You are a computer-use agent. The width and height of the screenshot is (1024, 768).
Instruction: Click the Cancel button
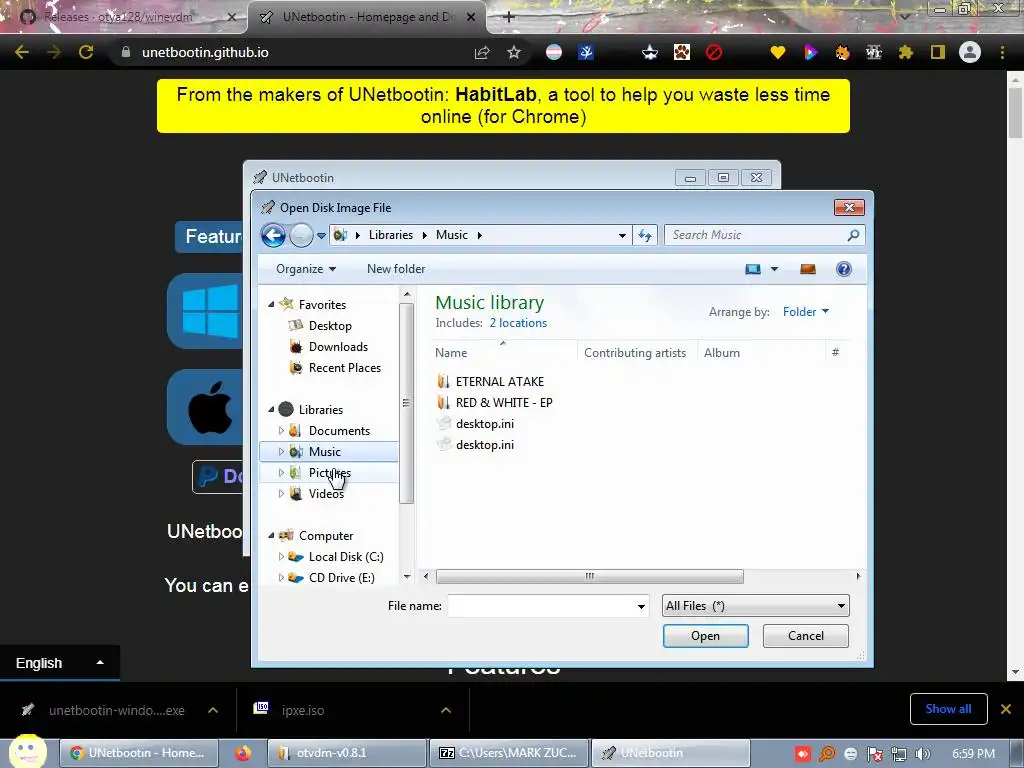(x=806, y=636)
